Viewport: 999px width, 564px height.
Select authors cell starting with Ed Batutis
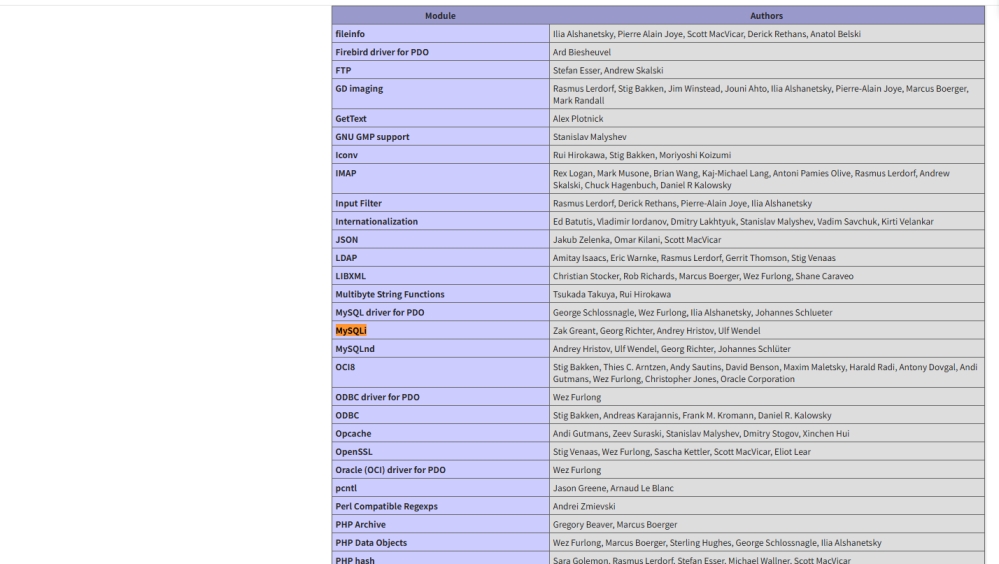coord(766,221)
